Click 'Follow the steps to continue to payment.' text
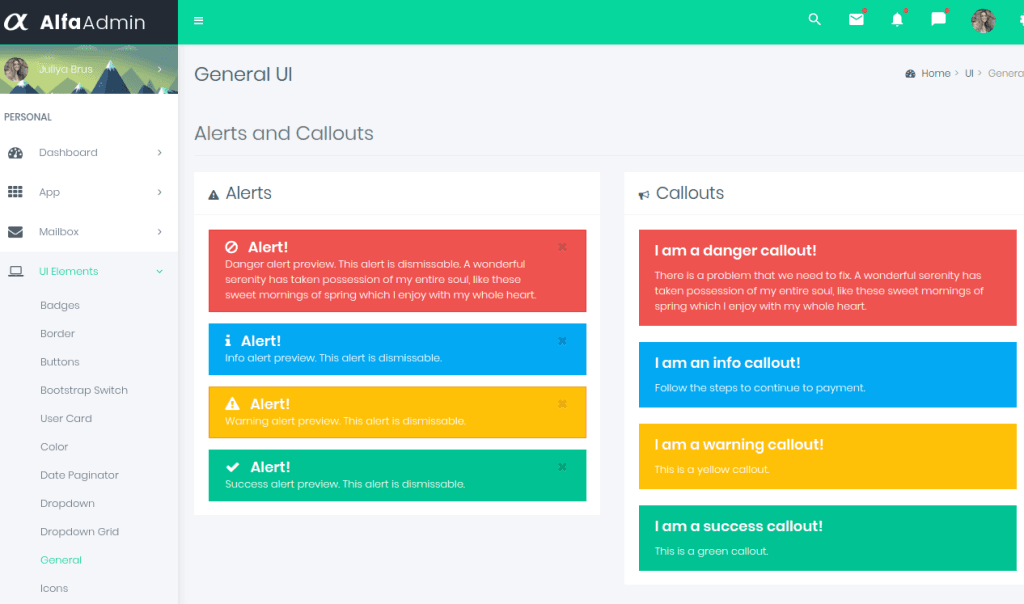 pyautogui.click(x=760, y=388)
